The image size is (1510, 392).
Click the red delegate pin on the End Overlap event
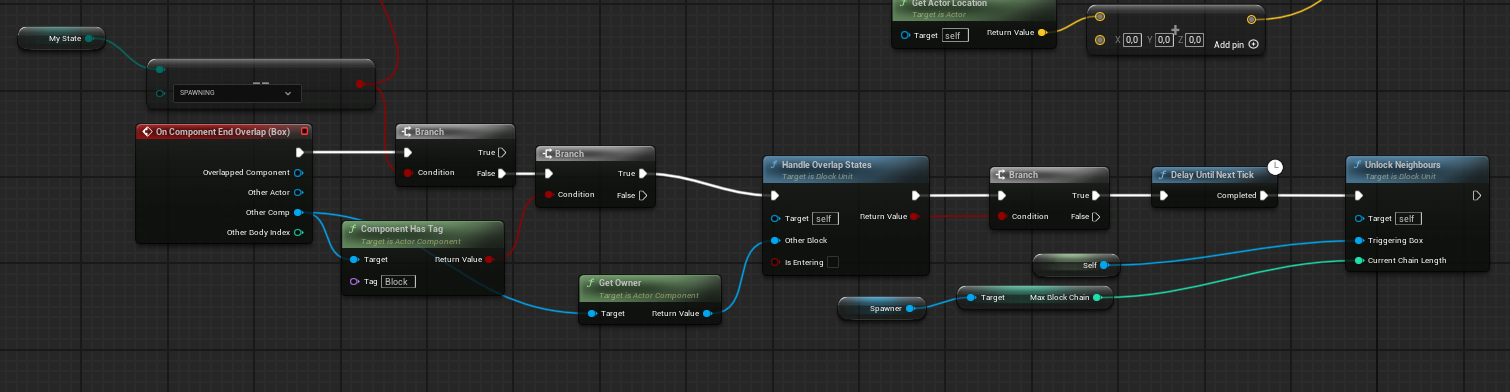tap(304, 131)
